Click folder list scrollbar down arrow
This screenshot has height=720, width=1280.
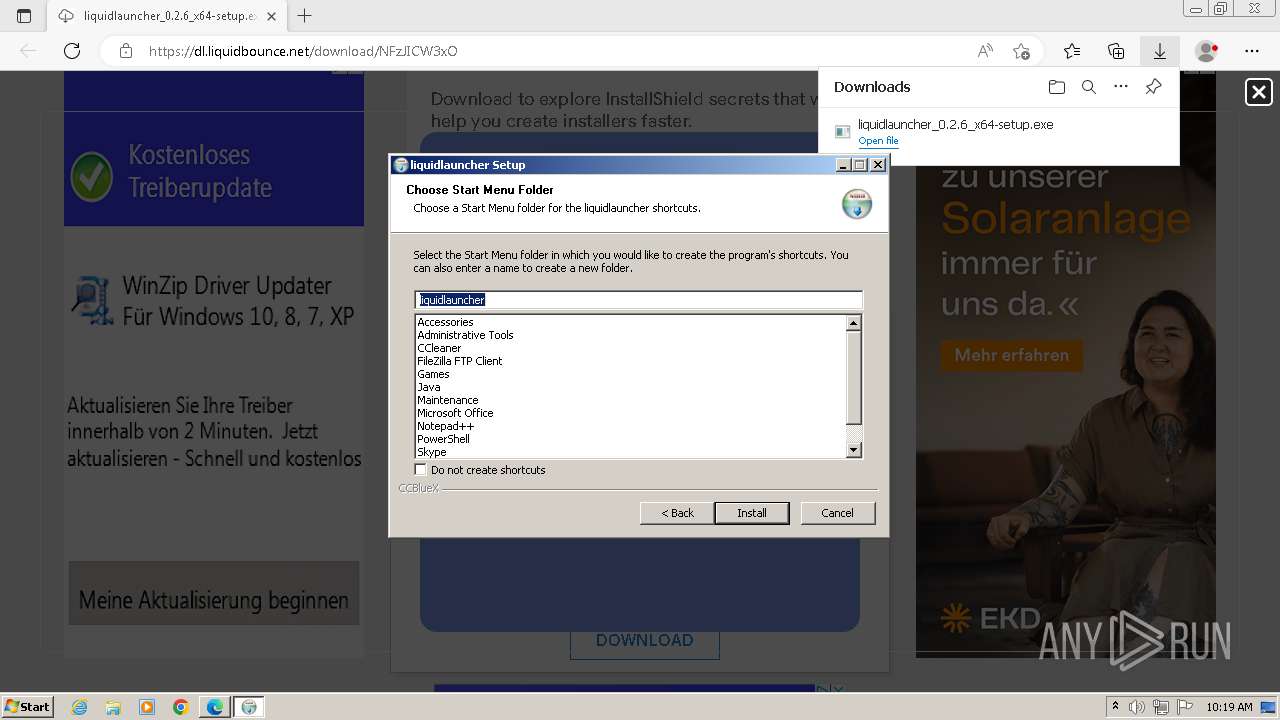point(854,450)
